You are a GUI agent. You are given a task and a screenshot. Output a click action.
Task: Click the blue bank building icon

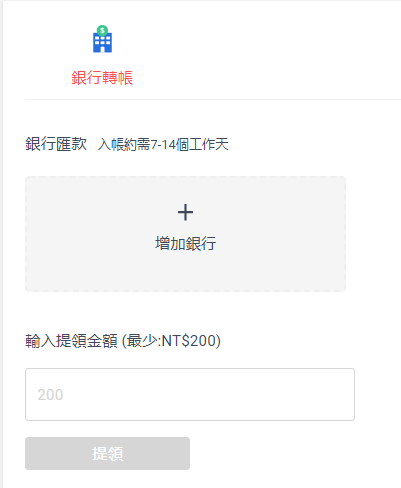coord(102,39)
